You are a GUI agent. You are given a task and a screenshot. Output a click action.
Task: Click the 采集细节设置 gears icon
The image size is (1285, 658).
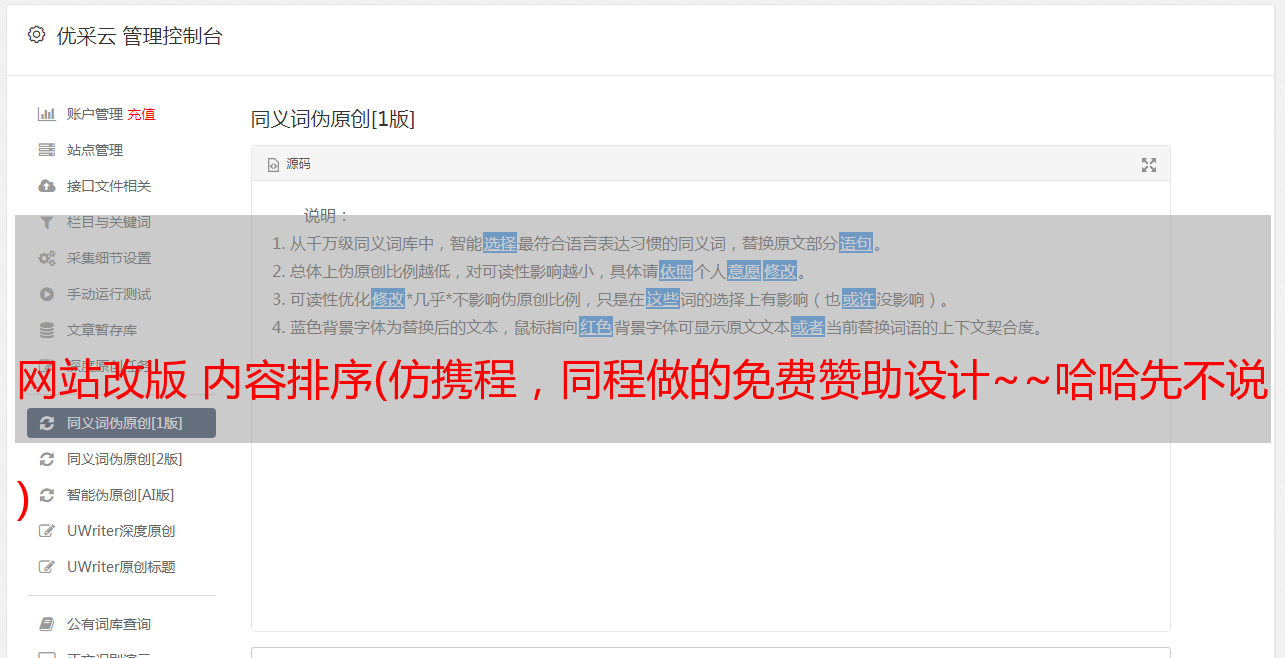click(x=46, y=258)
